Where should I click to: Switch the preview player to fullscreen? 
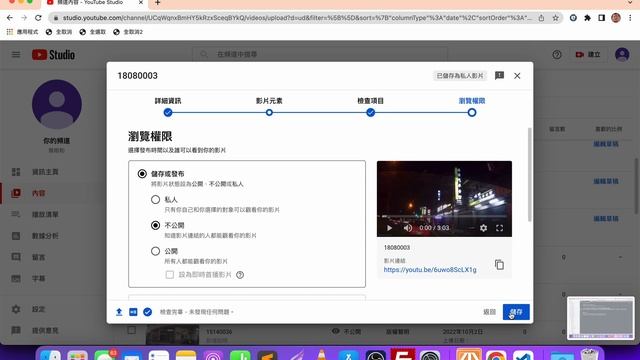[x=499, y=228]
